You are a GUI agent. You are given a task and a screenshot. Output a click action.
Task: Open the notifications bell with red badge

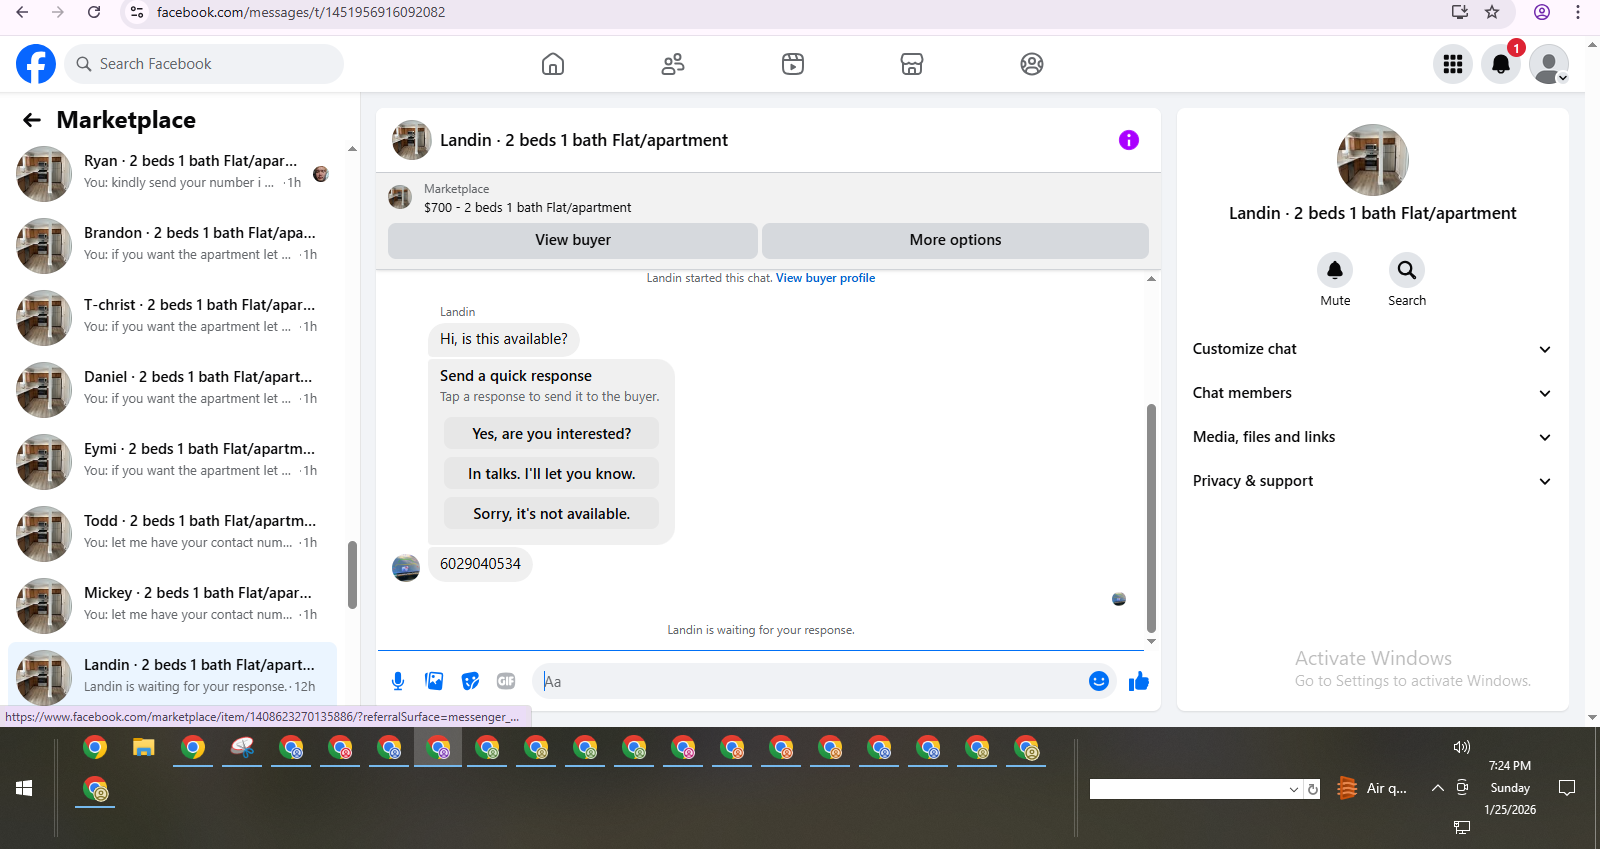tap(1501, 64)
